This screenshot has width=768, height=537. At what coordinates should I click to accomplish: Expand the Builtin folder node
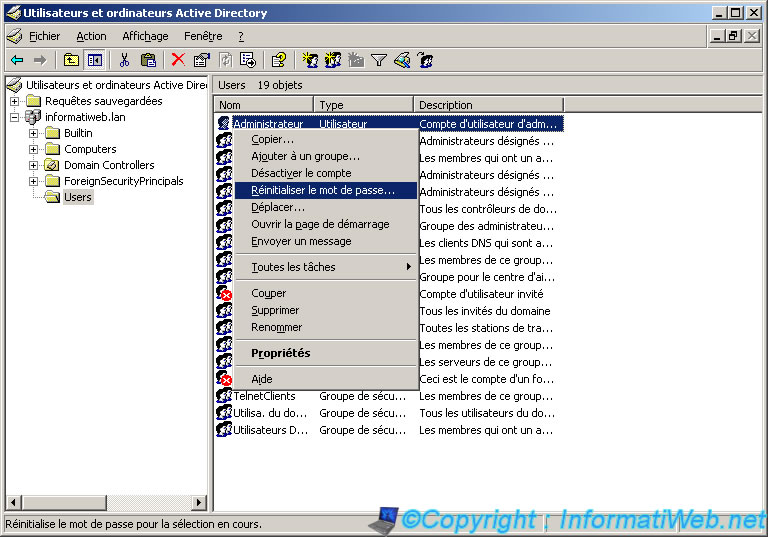click(x=33, y=133)
